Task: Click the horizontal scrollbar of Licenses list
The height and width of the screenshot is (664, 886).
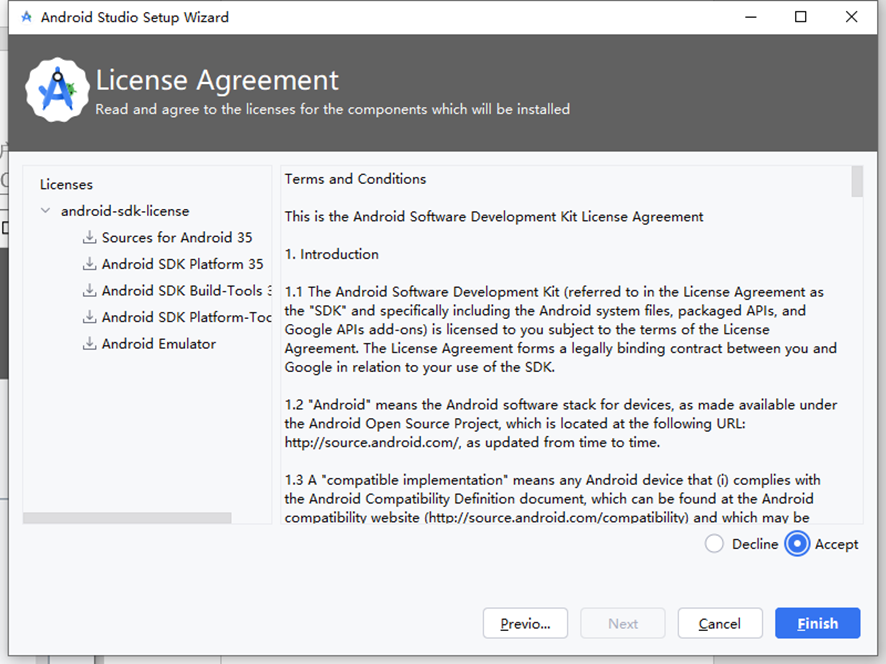Action: pyautogui.click(x=127, y=518)
